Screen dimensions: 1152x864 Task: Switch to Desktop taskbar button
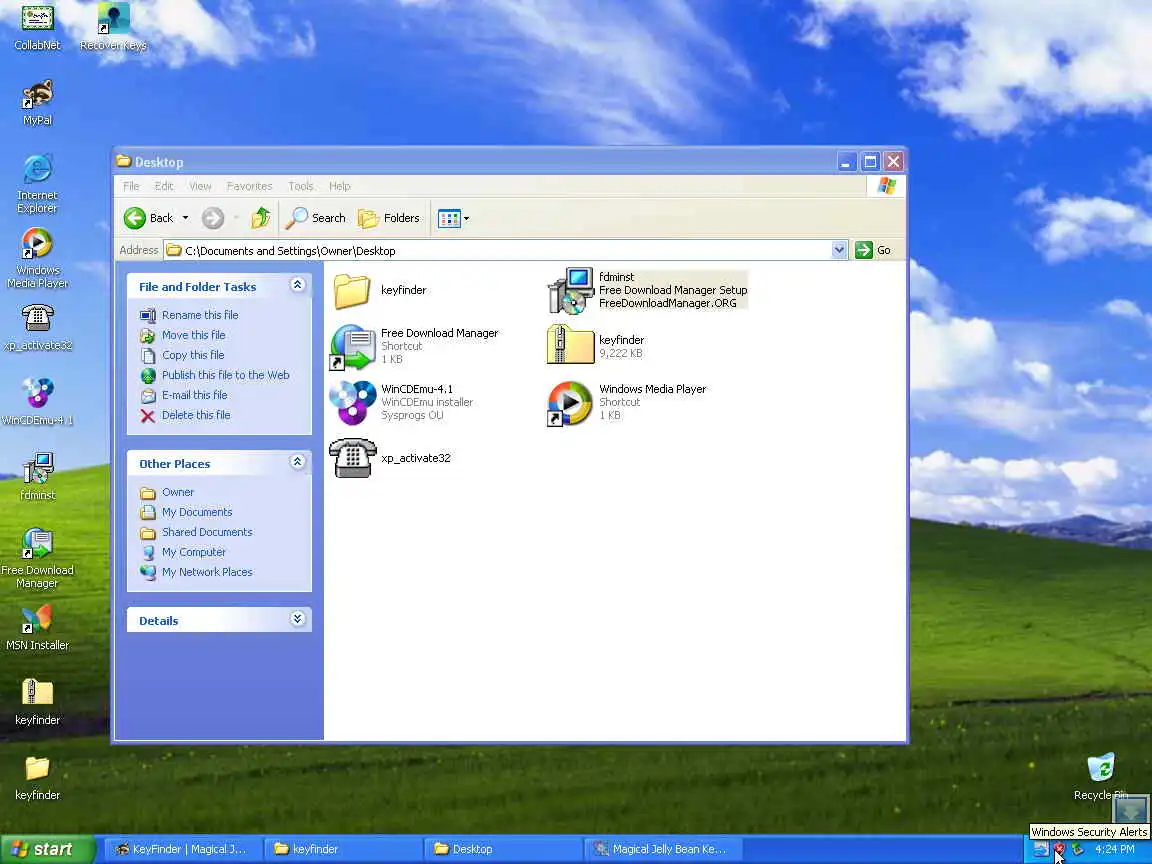coord(502,849)
